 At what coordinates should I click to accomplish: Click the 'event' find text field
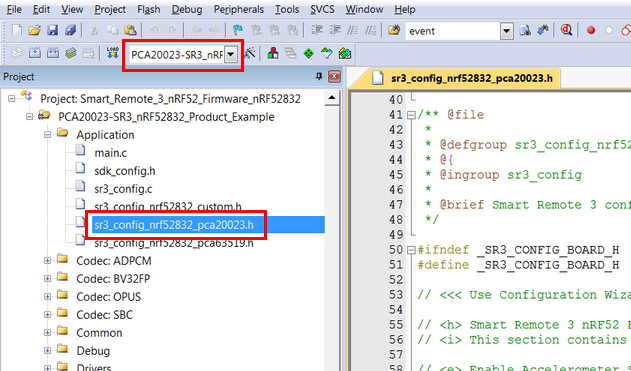pos(453,31)
